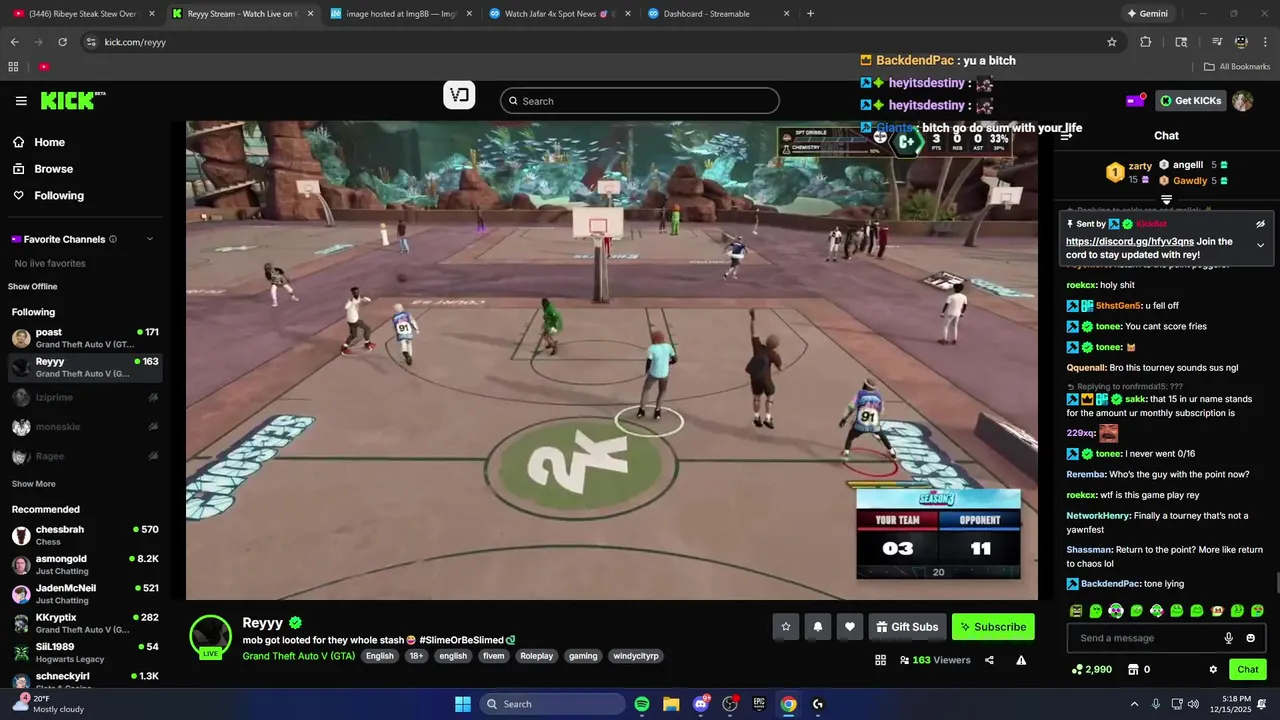The width and height of the screenshot is (1280, 720).
Task: Open Spotify from the taskbar
Action: [642, 704]
